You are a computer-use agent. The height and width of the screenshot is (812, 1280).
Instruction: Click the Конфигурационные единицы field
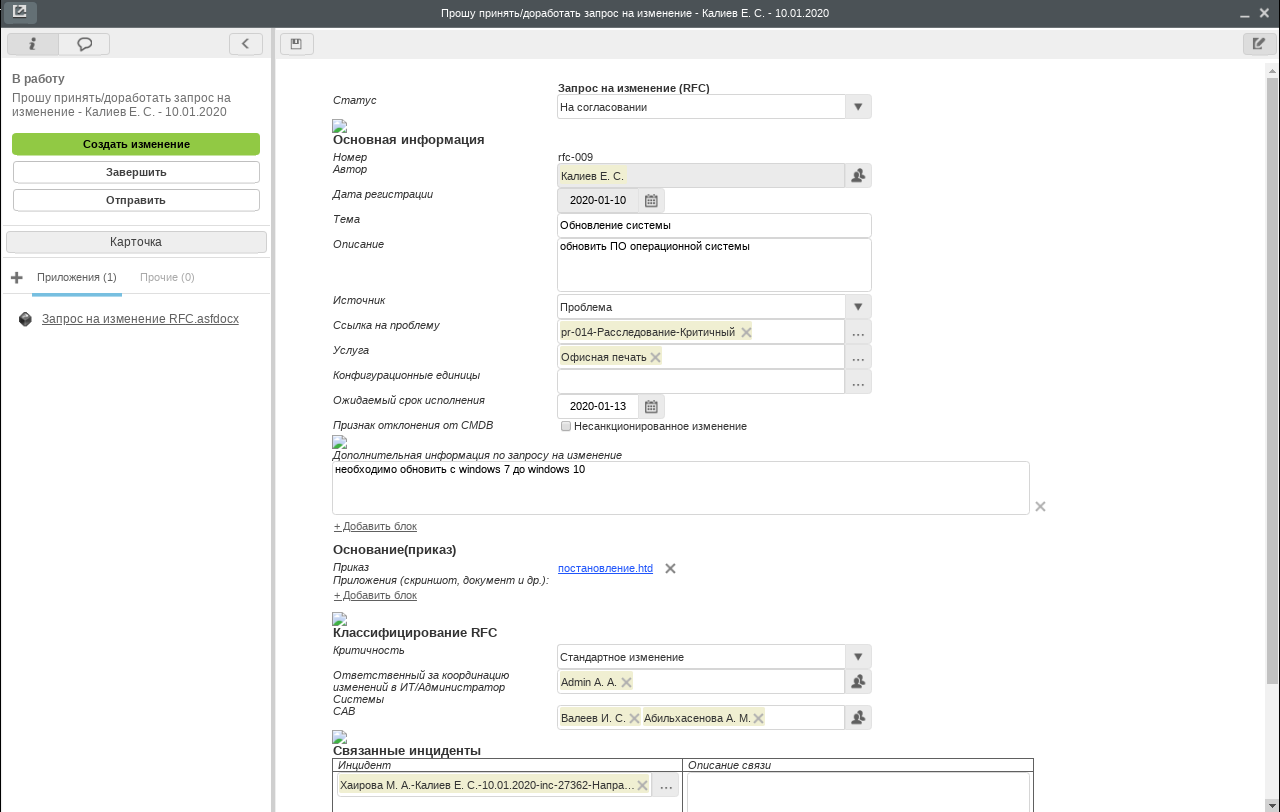pyautogui.click(x=701, y=382)
